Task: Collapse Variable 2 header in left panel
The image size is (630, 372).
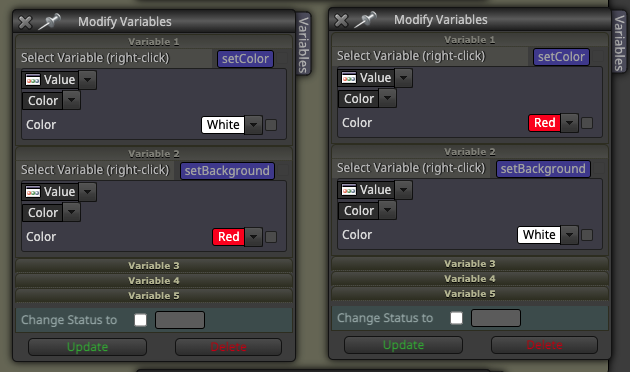Action: (154, 154)
